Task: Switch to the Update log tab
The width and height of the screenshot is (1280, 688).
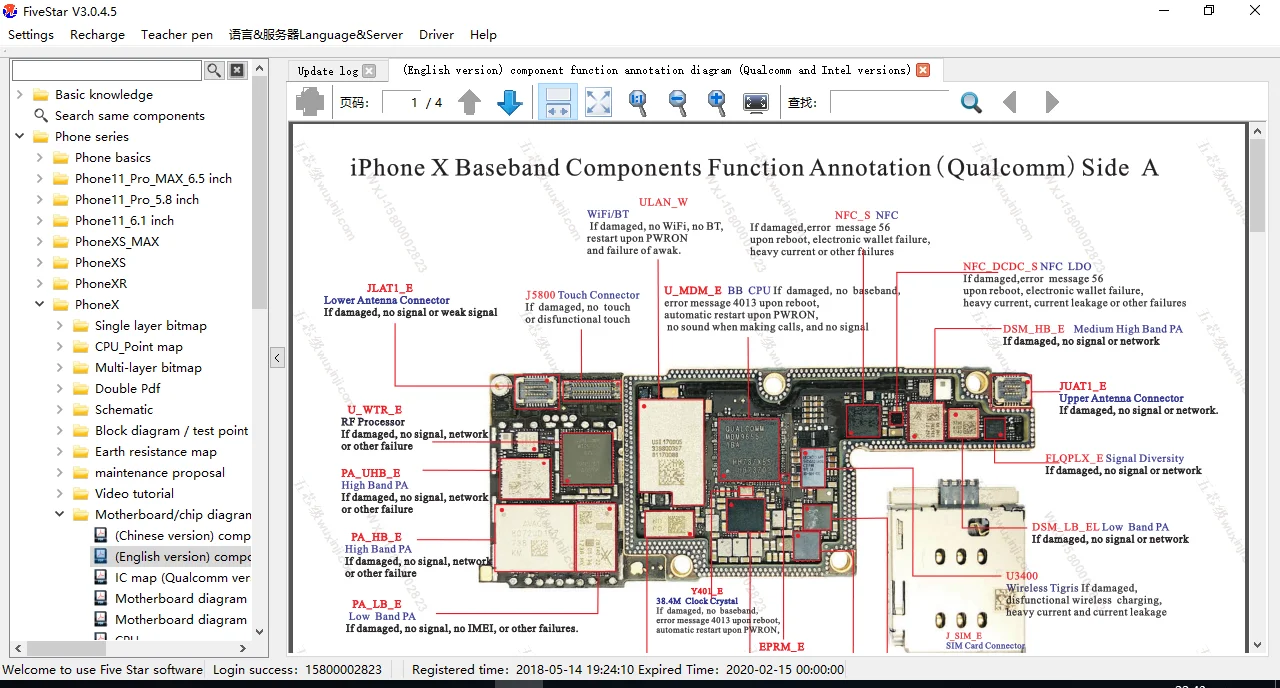Action: point(328,71)
